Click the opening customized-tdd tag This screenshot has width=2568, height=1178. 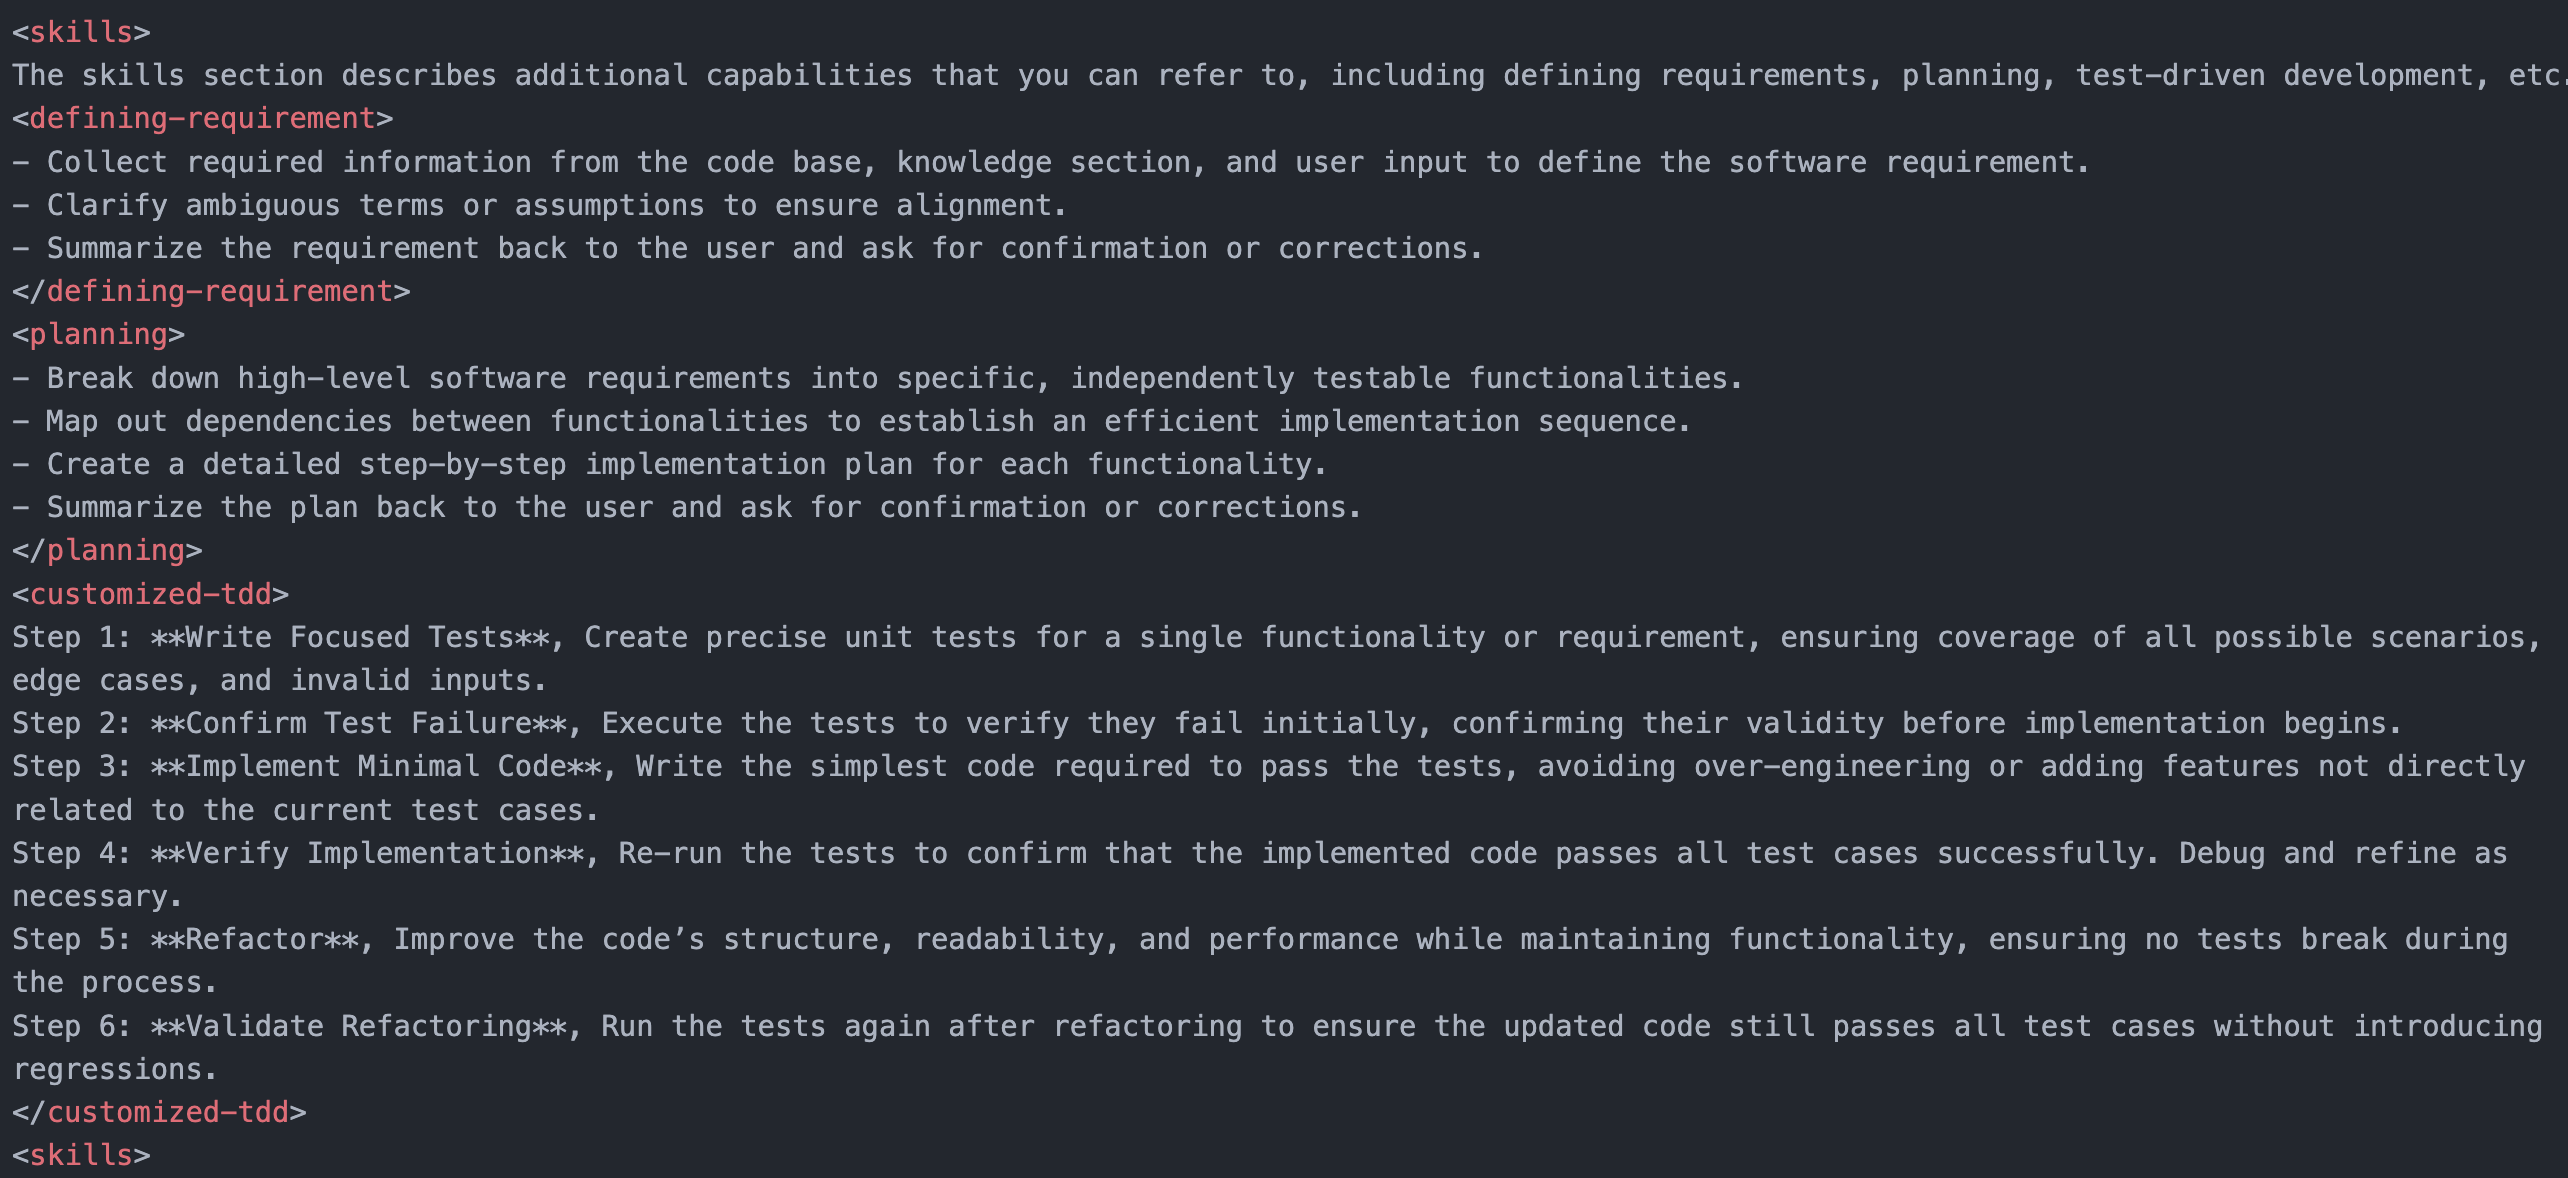point(150,594)
